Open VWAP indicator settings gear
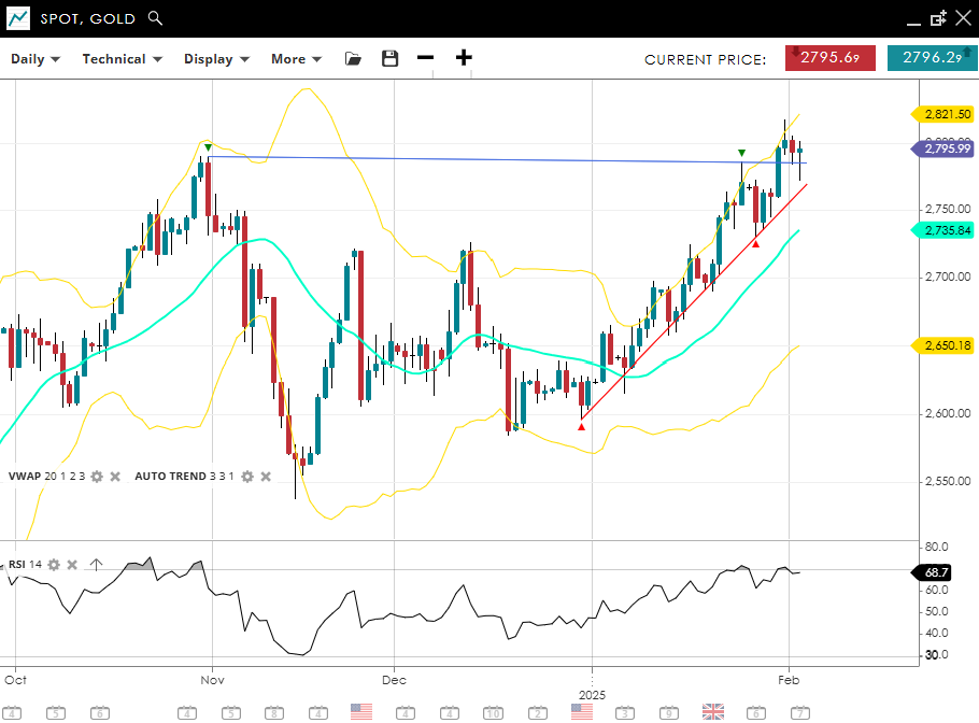The height and width of the screenshot is (723, 979). [97, 477]
